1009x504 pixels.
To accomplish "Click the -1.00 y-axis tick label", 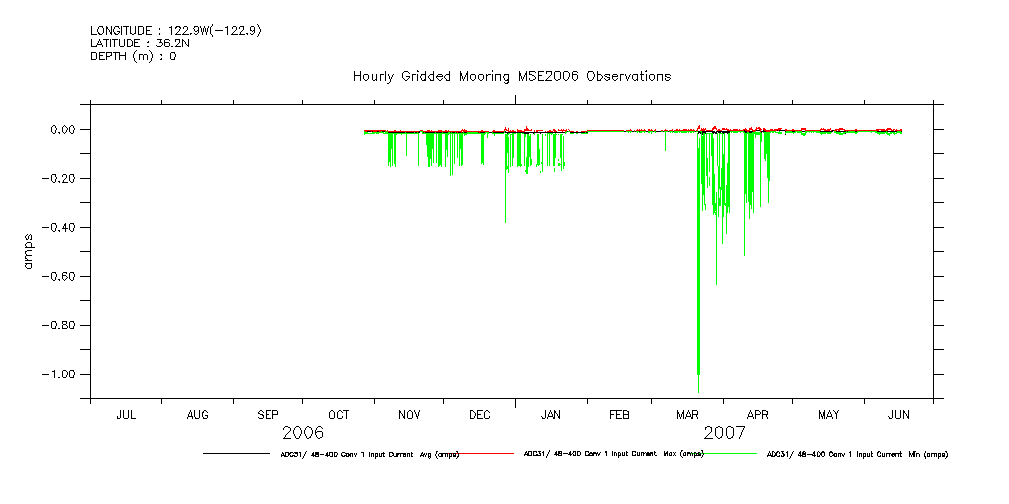I will tap(61, 374).
